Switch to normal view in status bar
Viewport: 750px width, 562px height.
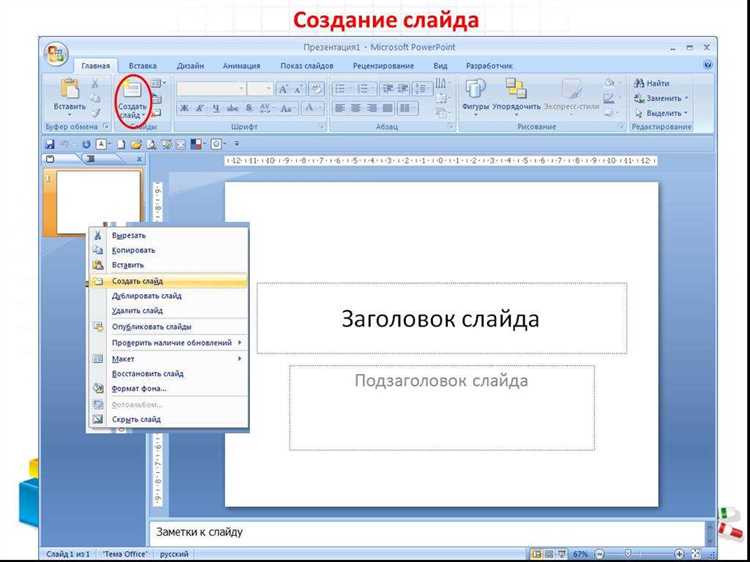pos(536,554)
